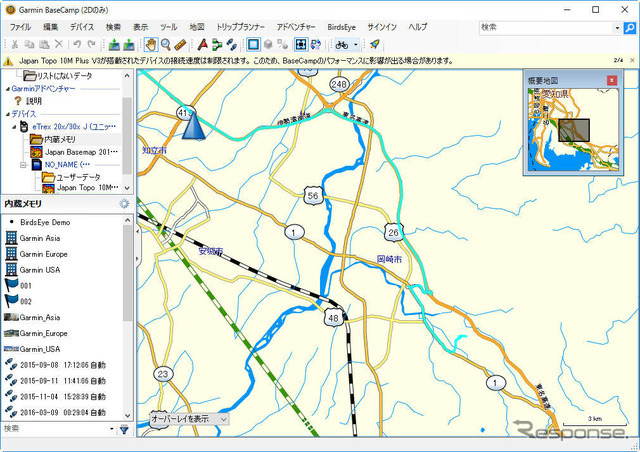Collapse the Garminアドベンチャー section
Image resolution: width=640 pixels, height=452 pixels.
tap(8, 89)
